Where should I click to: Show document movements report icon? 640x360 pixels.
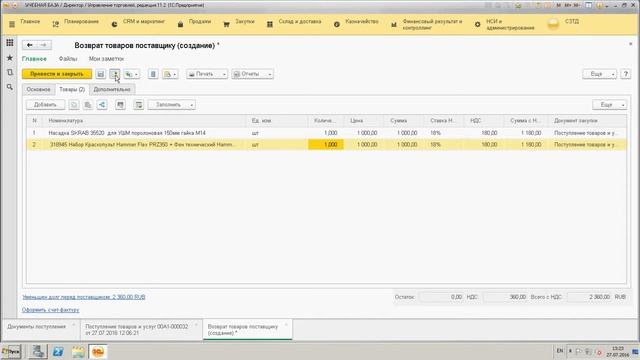pyautogui.click(x=153, y=74)
